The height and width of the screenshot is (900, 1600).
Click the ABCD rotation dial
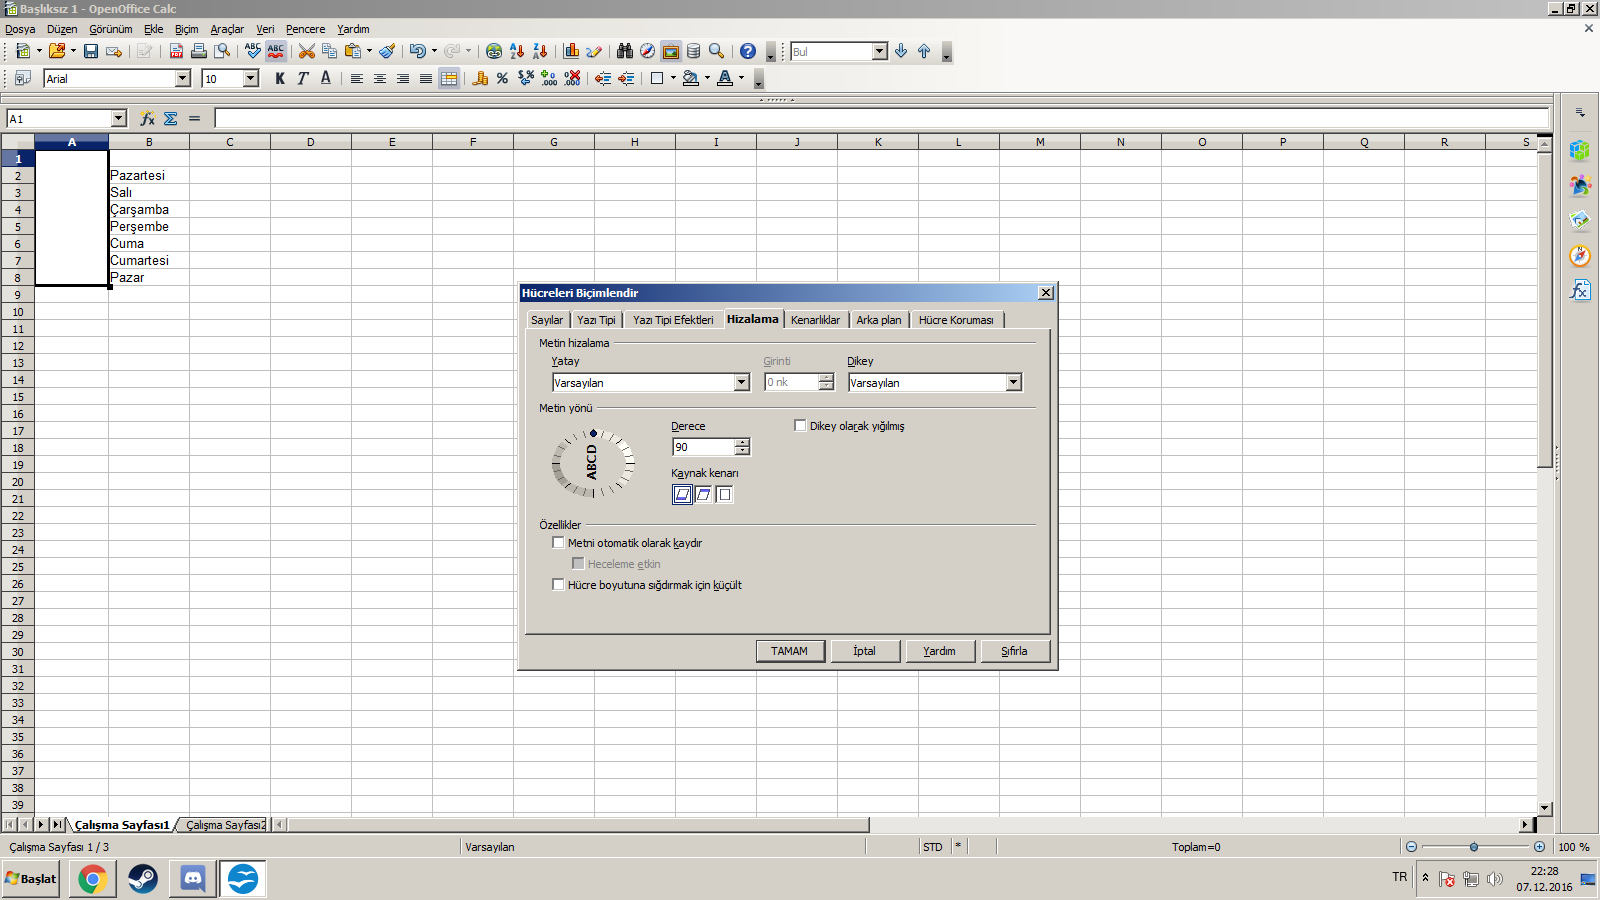(x=593, y=463)
